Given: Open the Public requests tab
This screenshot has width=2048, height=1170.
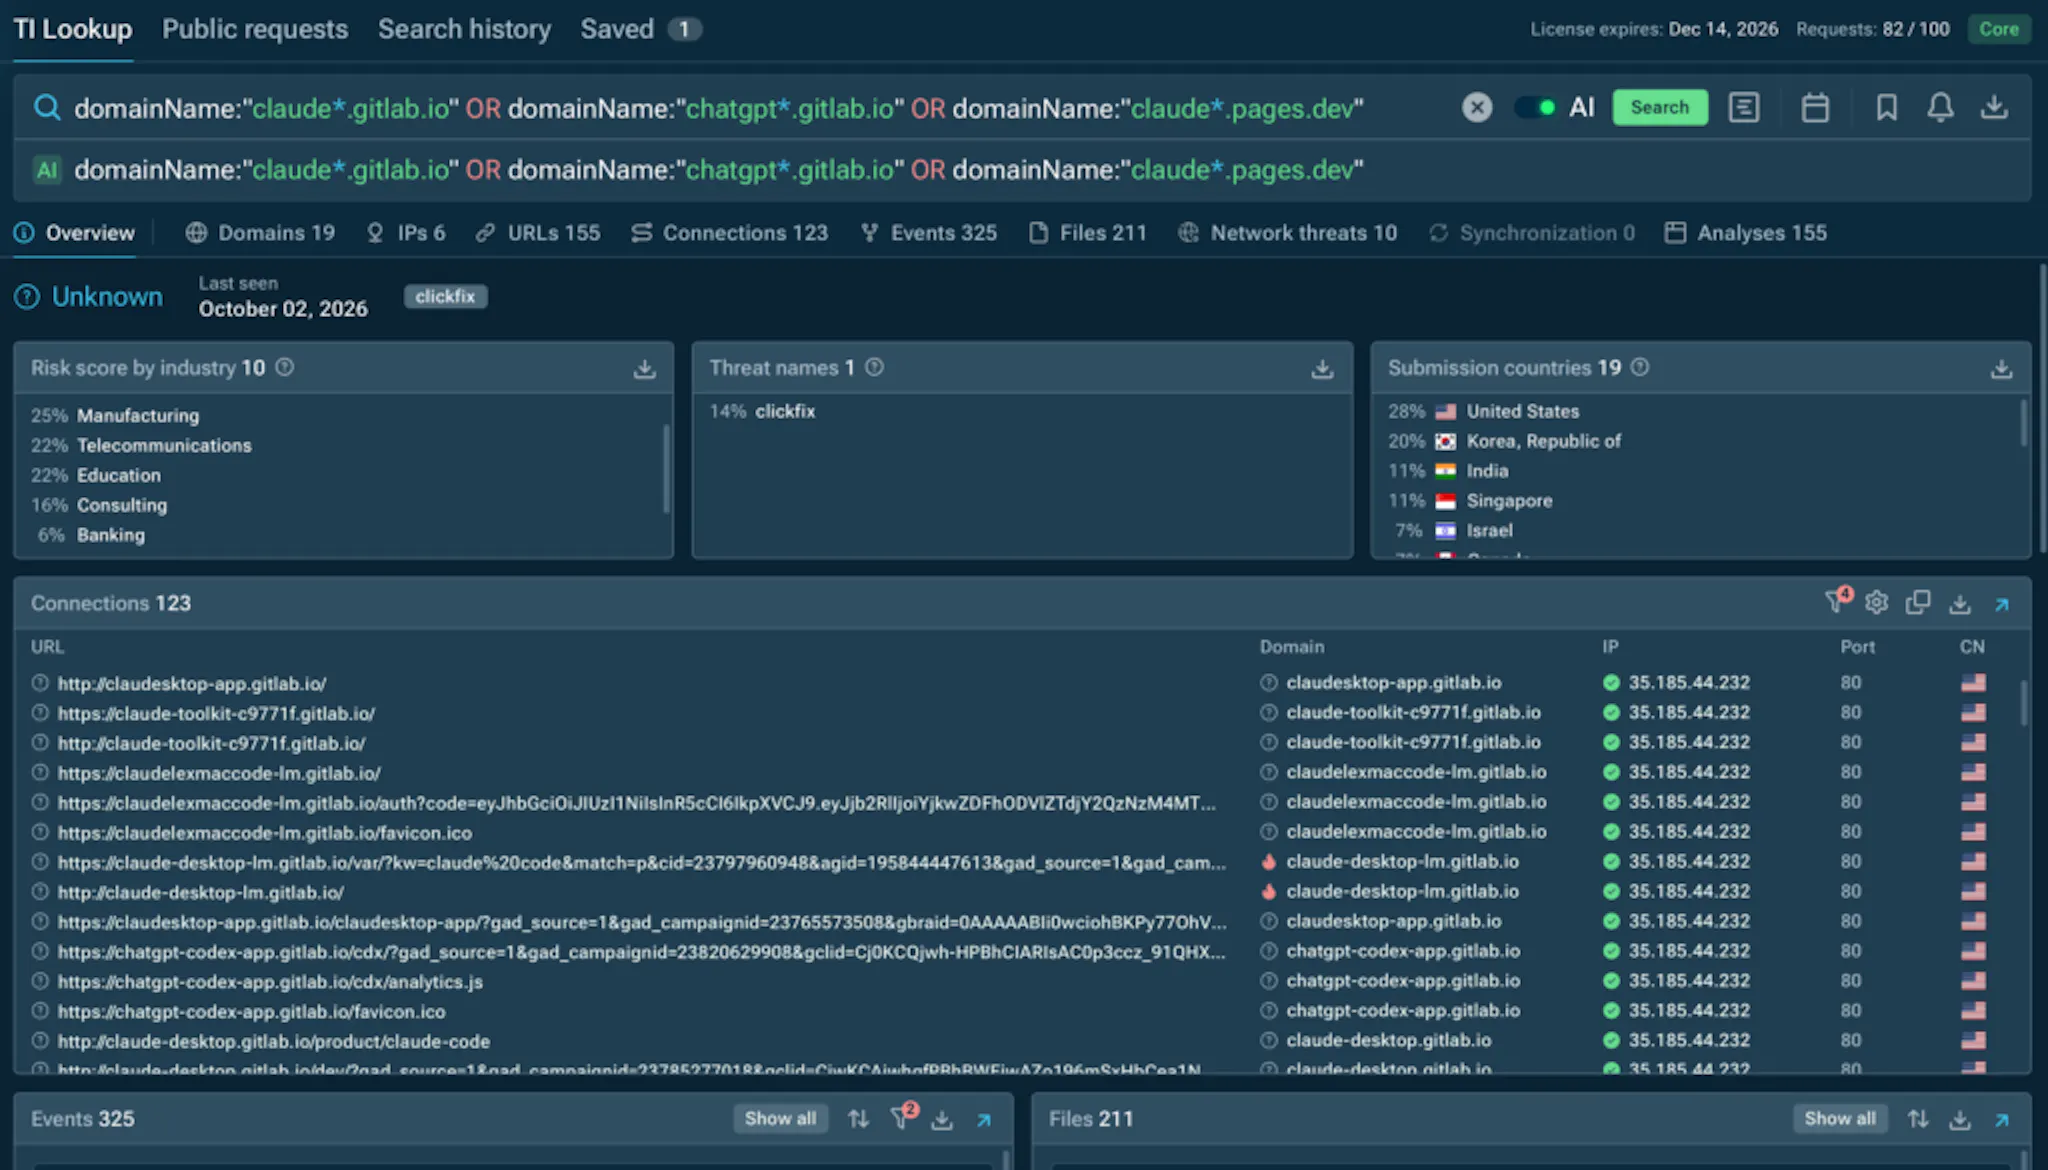Looking at the screenshot, I should [x=255, y=29].
